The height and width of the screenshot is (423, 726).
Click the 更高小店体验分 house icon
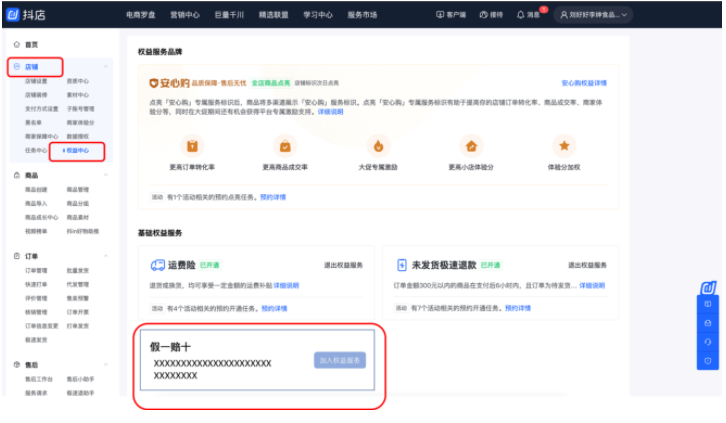click(471, 145)
